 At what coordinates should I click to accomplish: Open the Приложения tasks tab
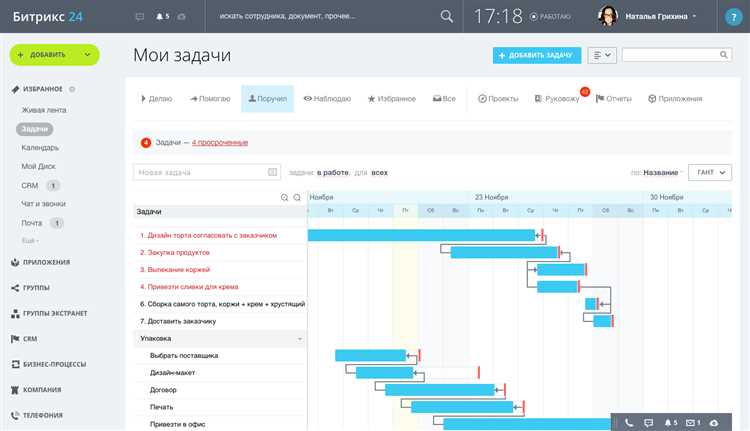675,99
